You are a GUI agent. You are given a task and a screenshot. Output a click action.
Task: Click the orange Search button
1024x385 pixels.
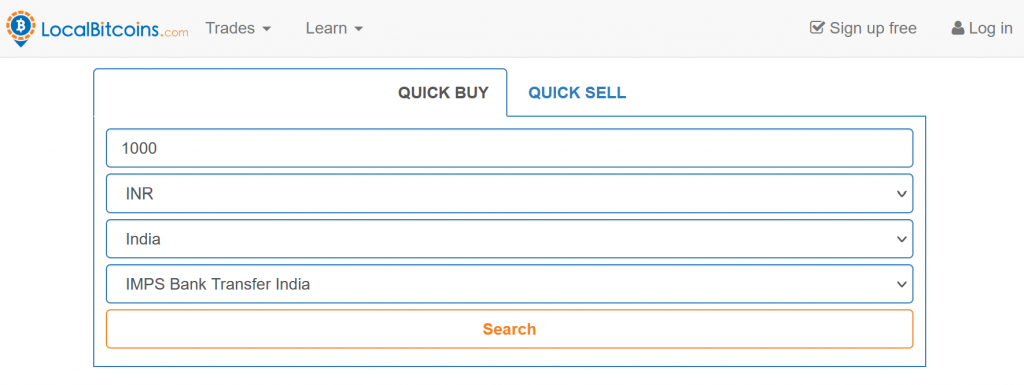pyautogui.click(x=509, y=329)
